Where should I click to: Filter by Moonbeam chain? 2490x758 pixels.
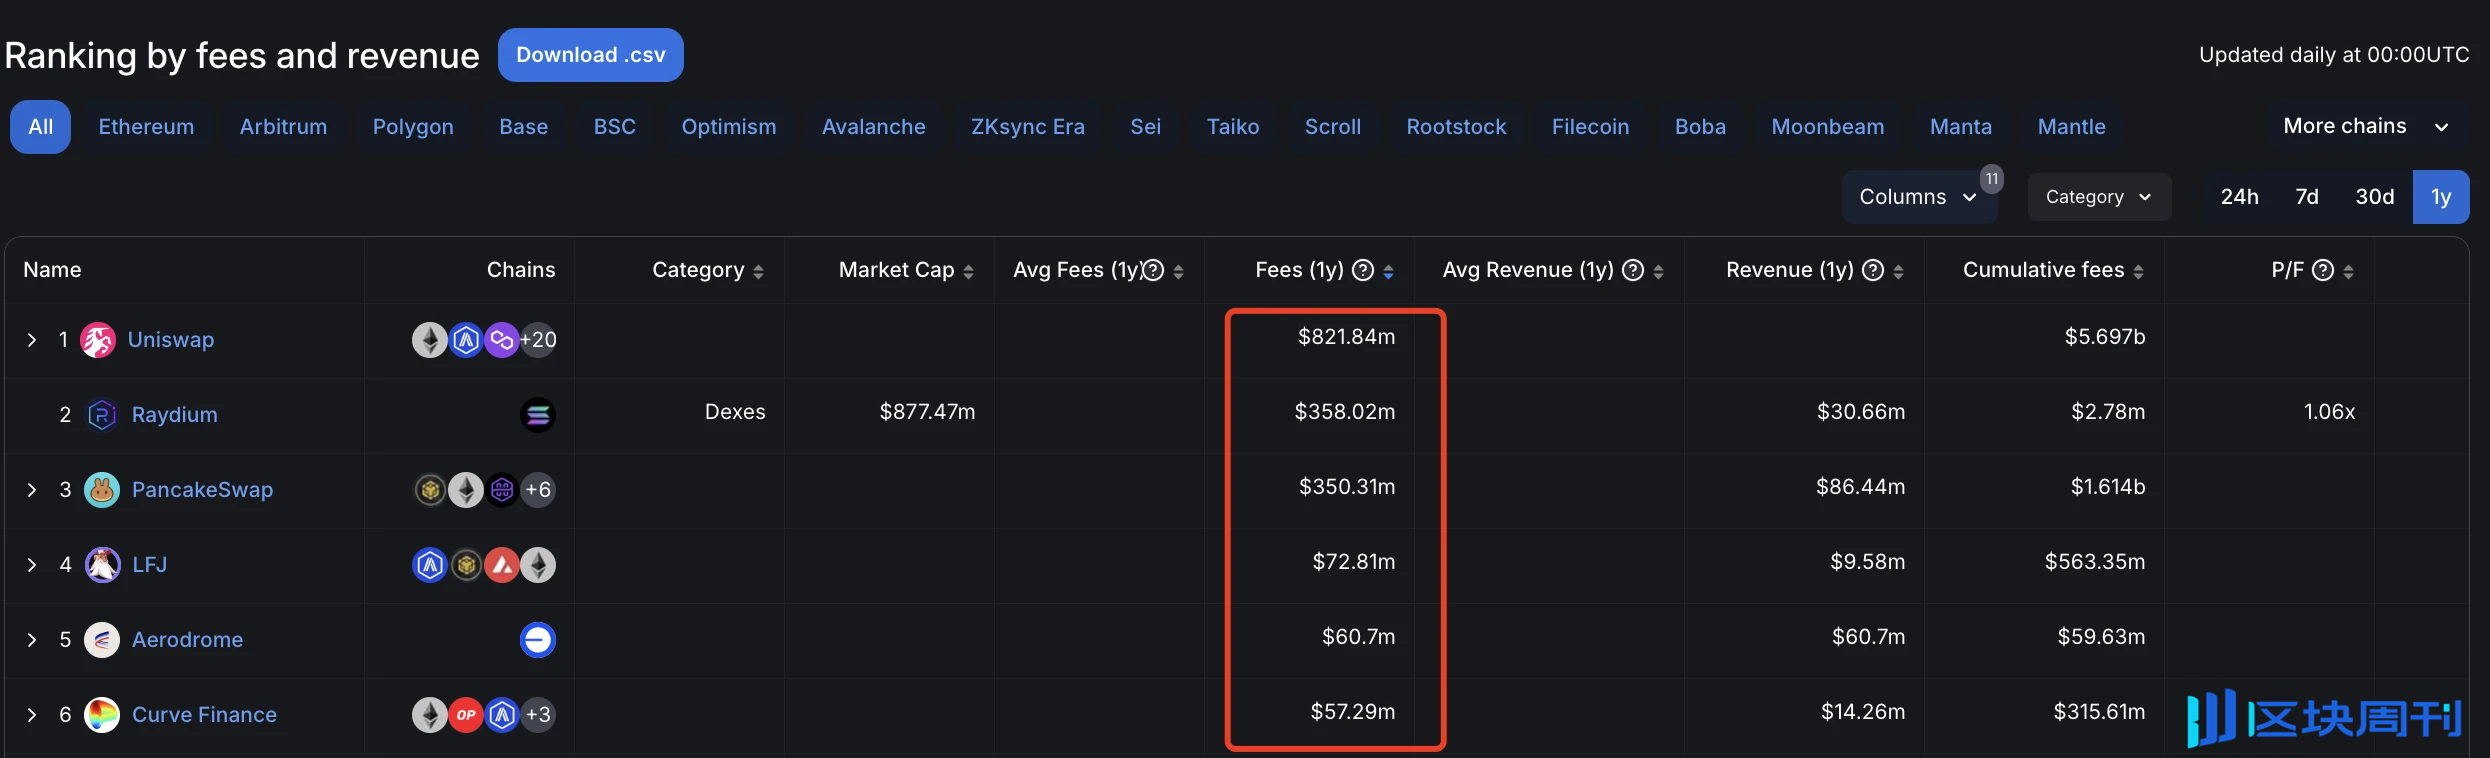coord(1828,127)
